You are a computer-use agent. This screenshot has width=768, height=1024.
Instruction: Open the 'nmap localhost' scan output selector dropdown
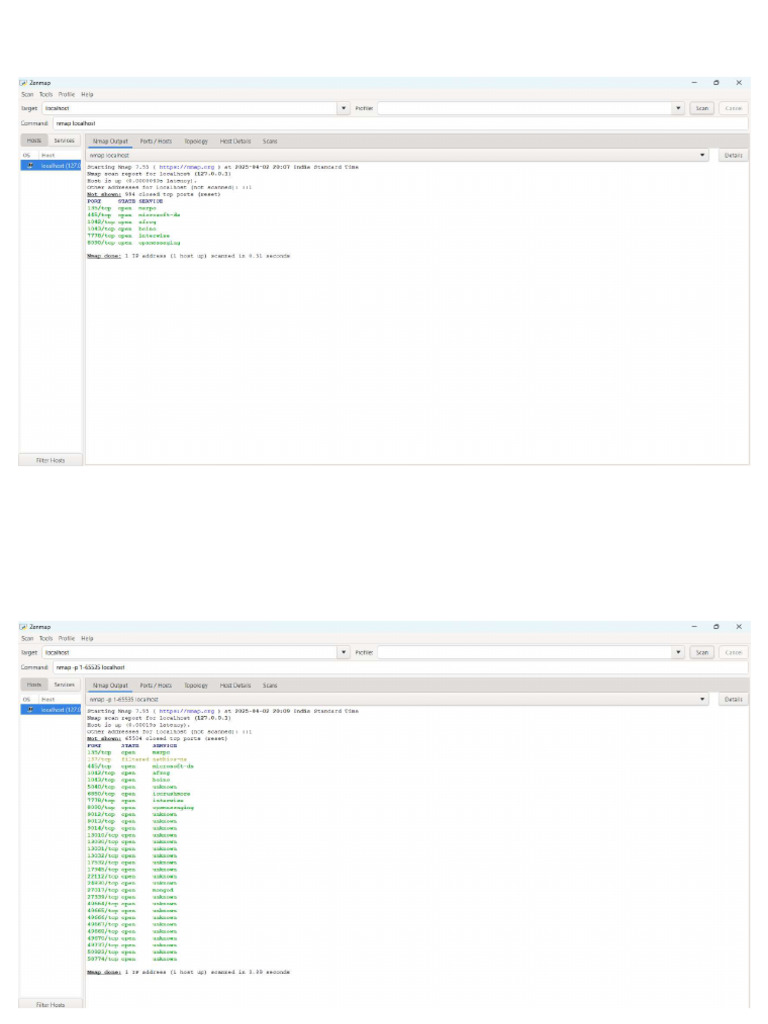click(x=702, y=156)
